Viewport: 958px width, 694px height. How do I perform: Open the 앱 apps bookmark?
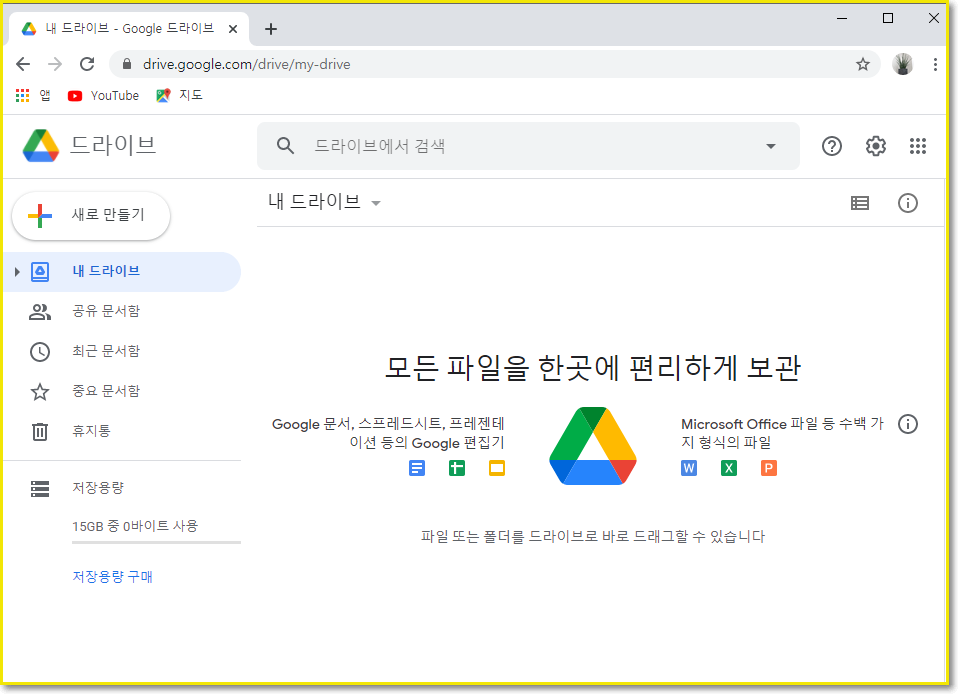[x=32, y=95]
